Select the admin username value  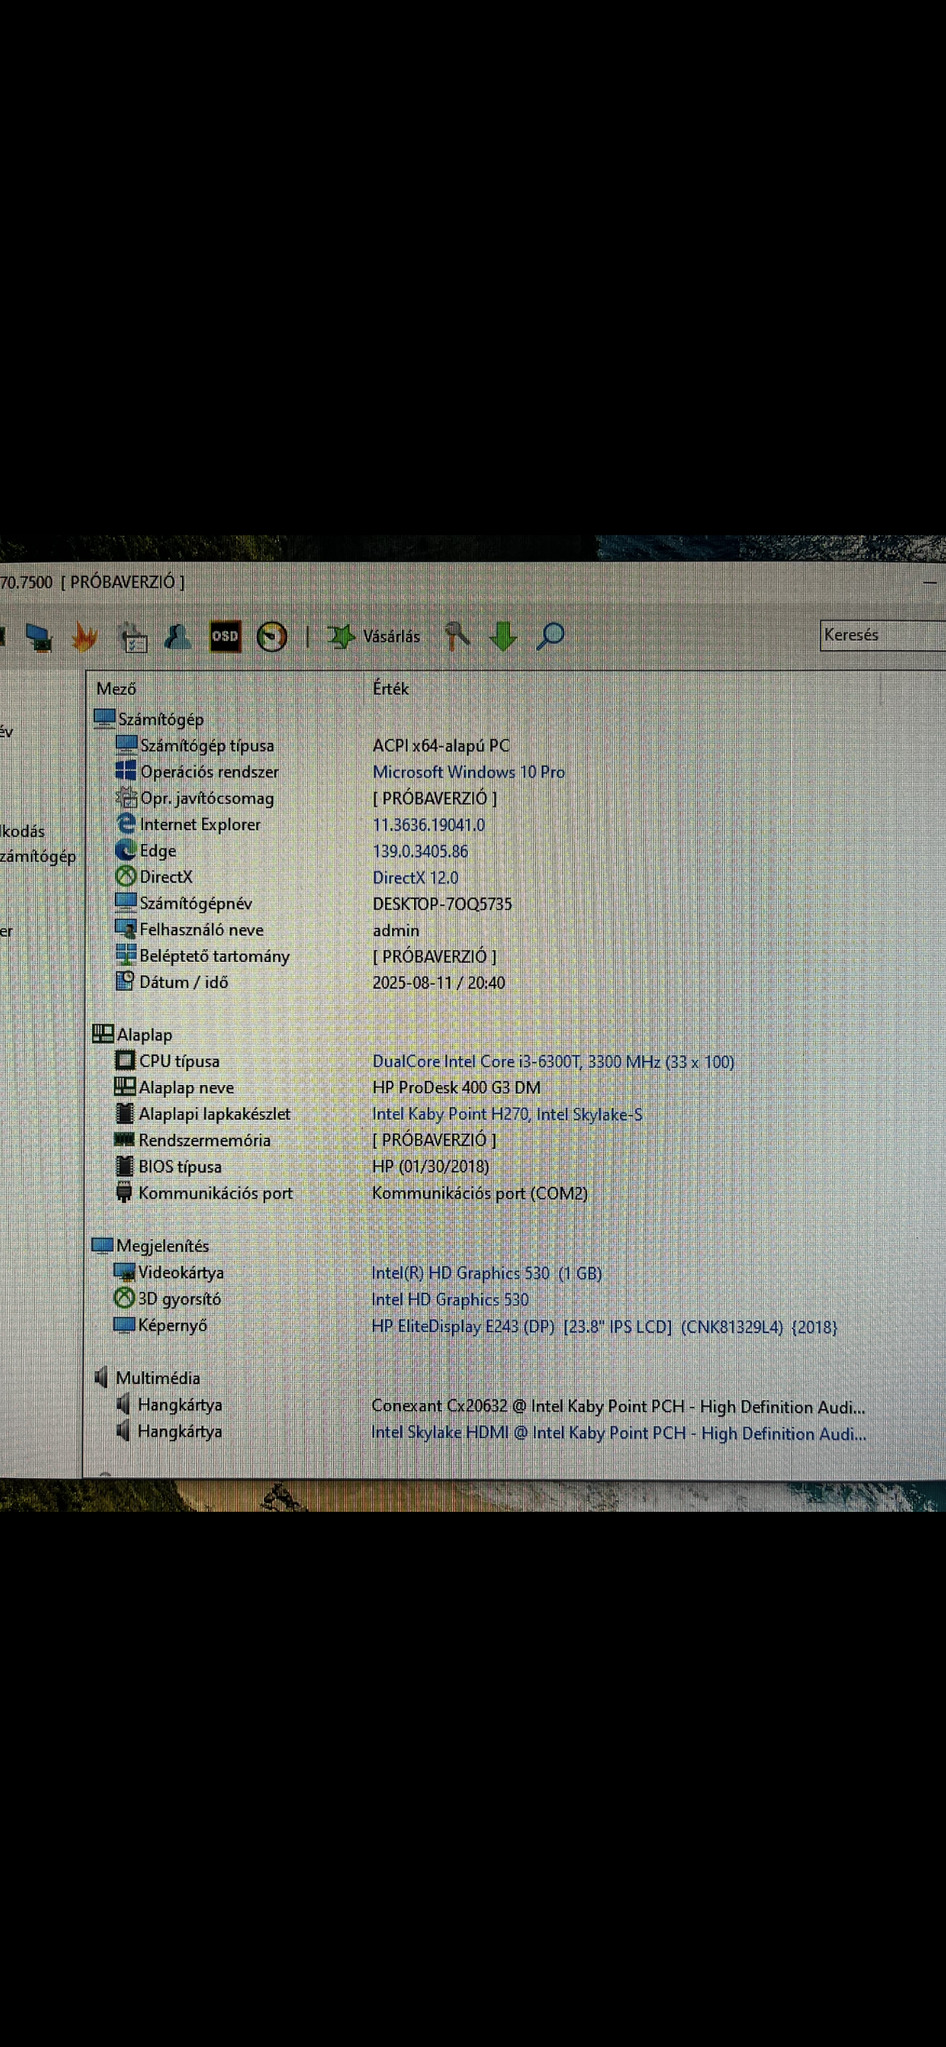click(x=396, y=930)
